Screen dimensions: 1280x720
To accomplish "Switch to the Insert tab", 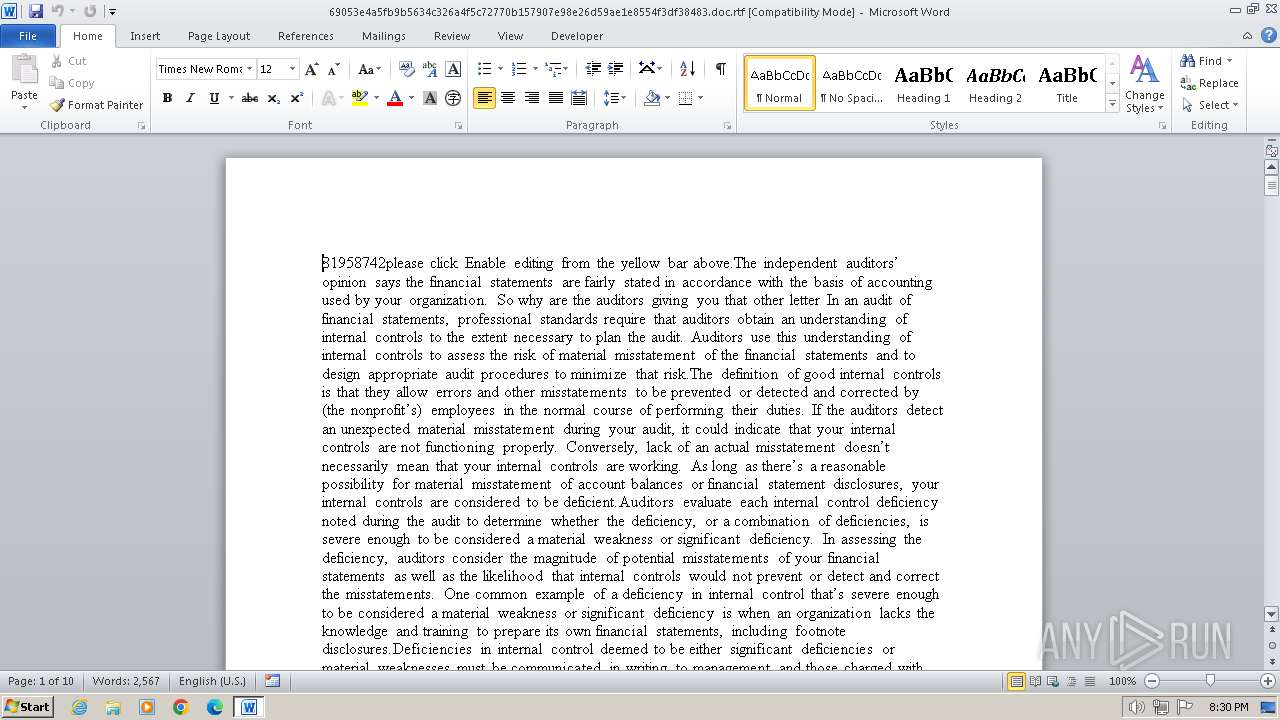I will point(145,36).
